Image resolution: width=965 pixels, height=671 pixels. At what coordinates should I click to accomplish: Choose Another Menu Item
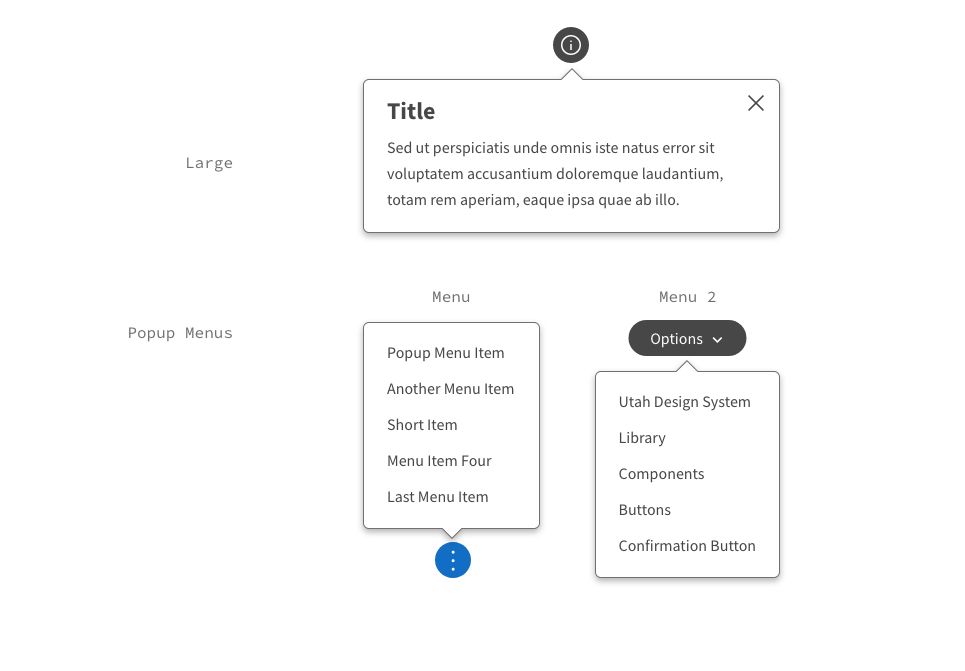coord(450,389)
